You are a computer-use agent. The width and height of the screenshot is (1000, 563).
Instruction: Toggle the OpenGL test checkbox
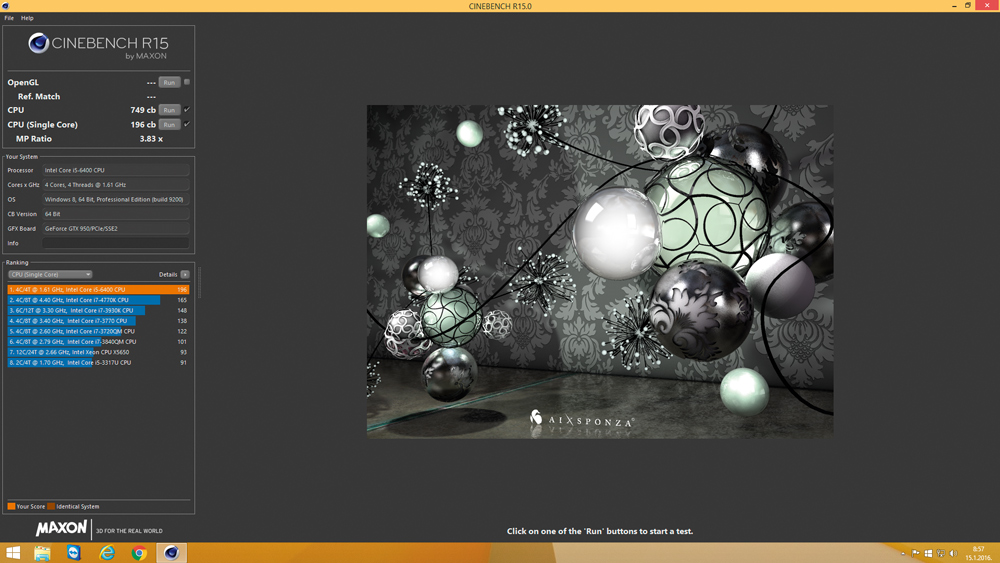(x=187, y=82)
